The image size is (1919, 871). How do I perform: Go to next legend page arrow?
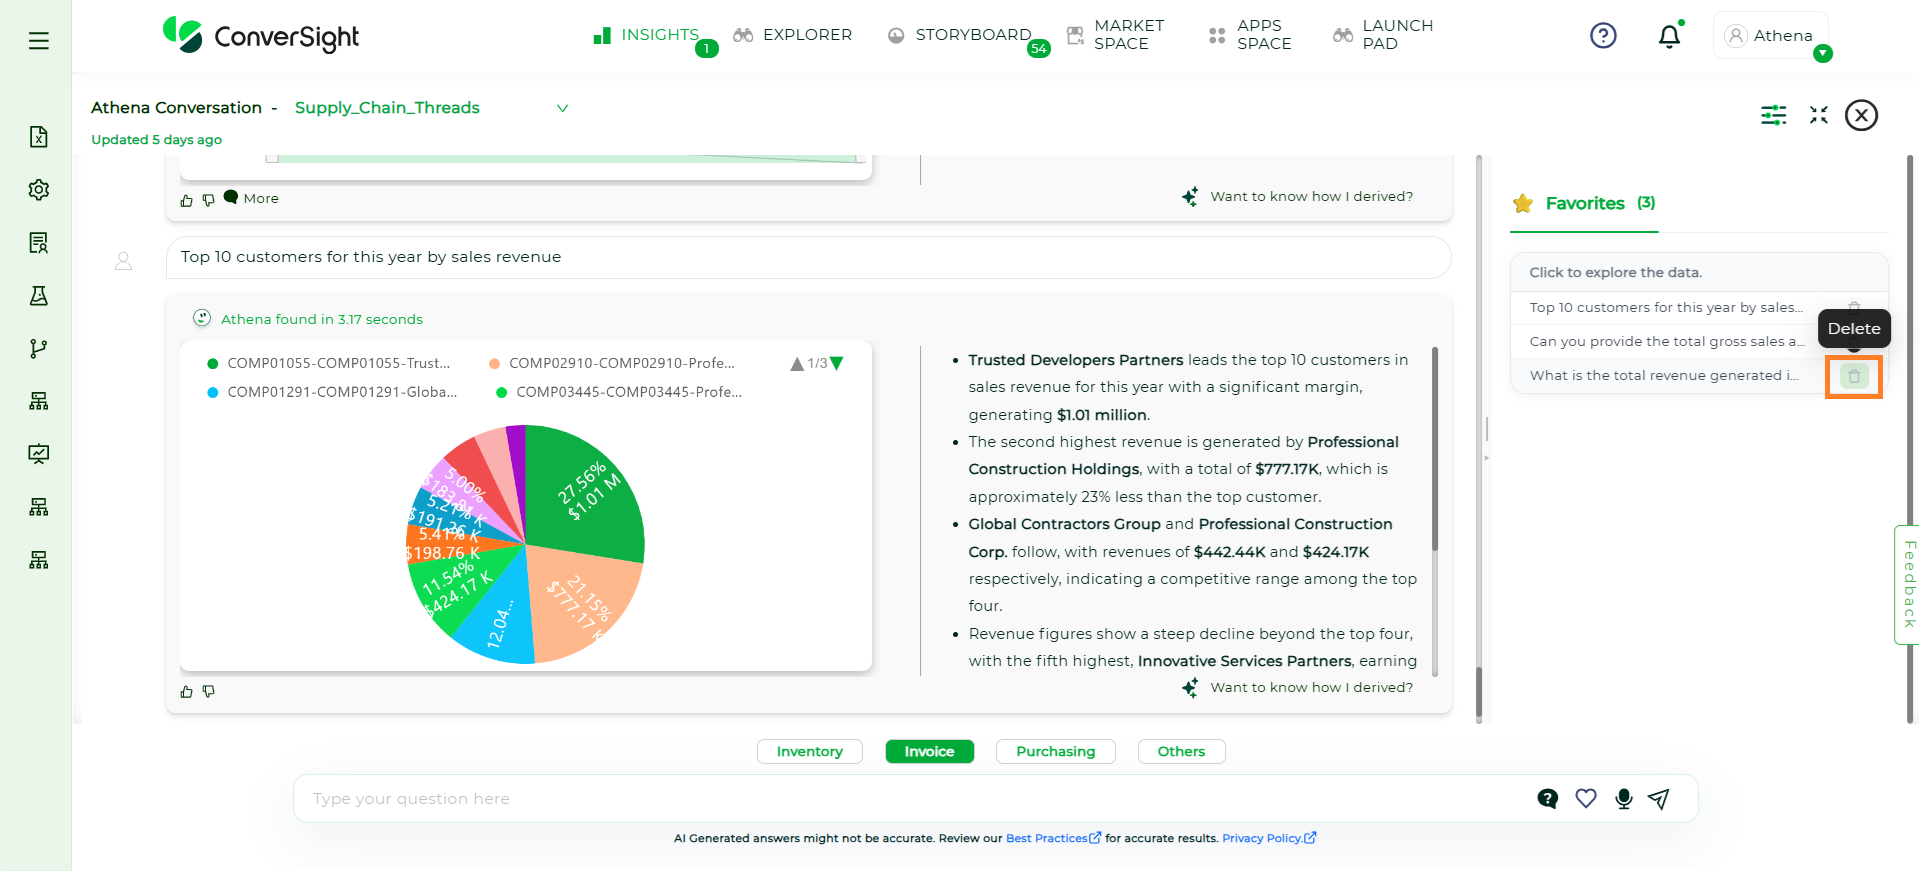(837, 363)
